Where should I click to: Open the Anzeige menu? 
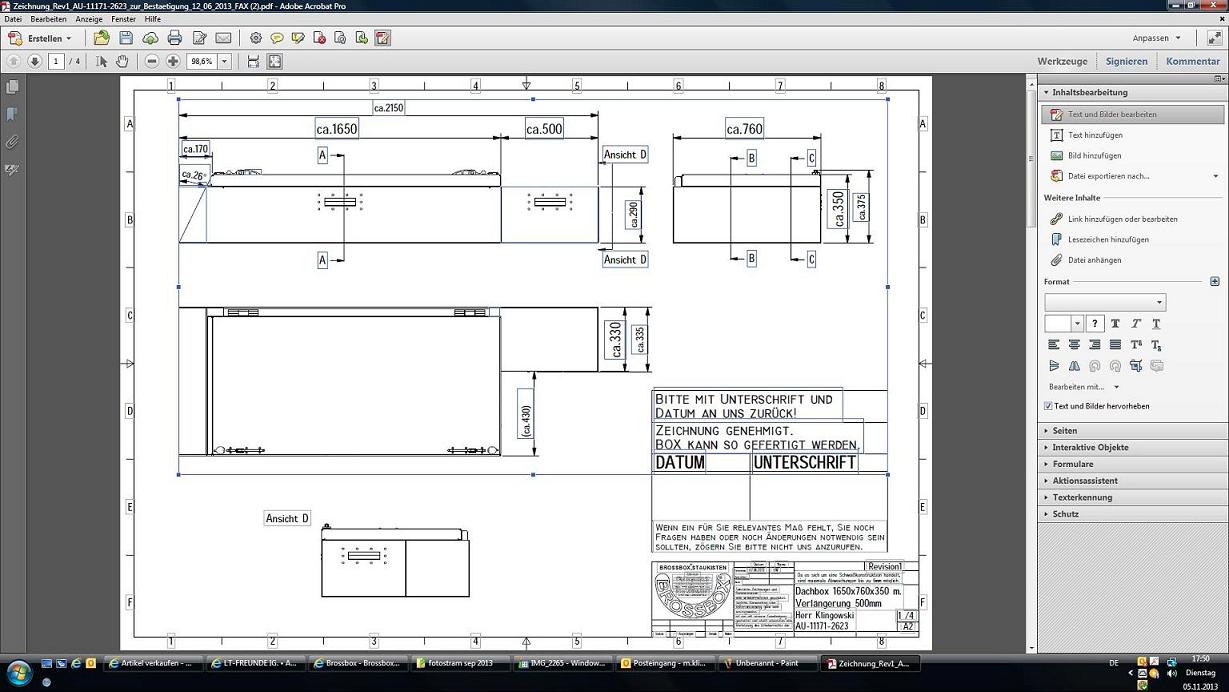pyautogui.click(x=89, y=19)
